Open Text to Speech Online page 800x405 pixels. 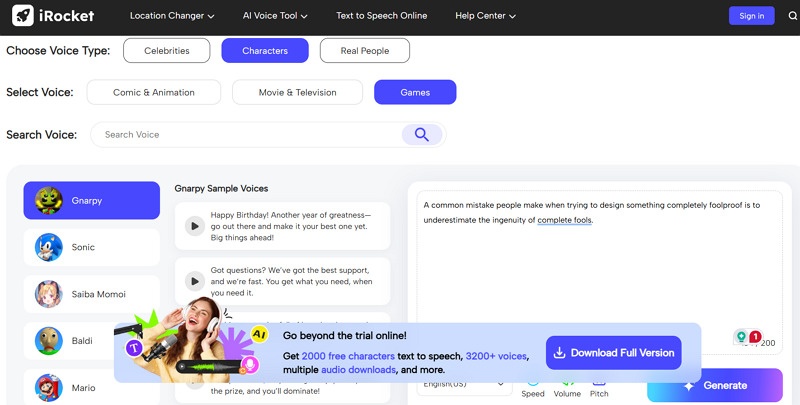(382, 16)
